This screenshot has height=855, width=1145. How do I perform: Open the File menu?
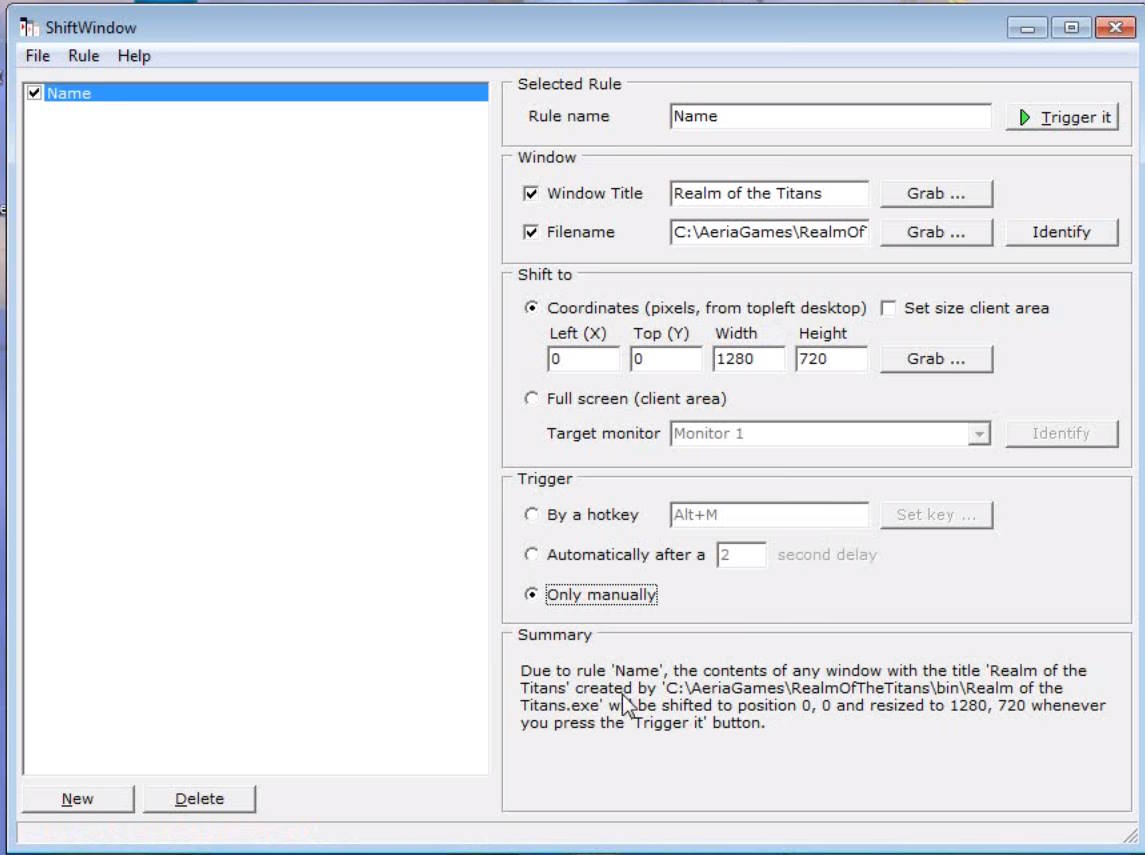click(38, 56)
